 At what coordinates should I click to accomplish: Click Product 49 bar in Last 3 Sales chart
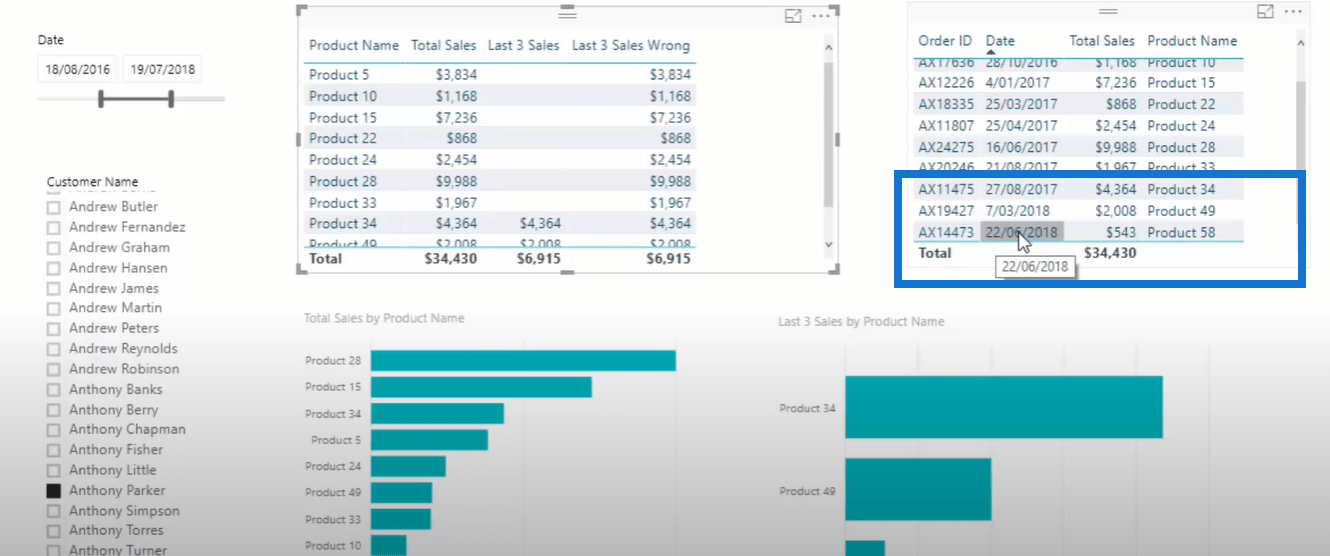tap(918, 490)
